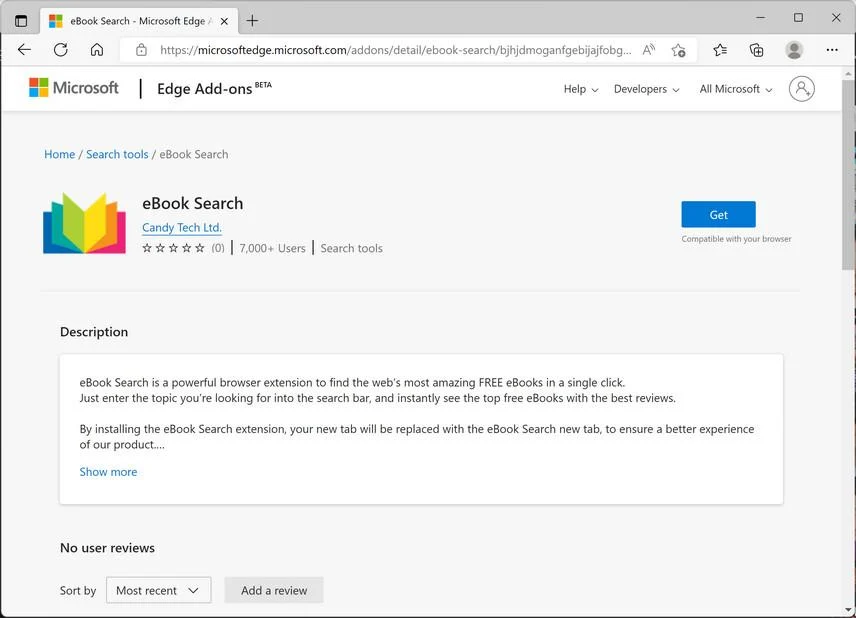
Task: Open a new tab with plus button
Action: [252, 21]
